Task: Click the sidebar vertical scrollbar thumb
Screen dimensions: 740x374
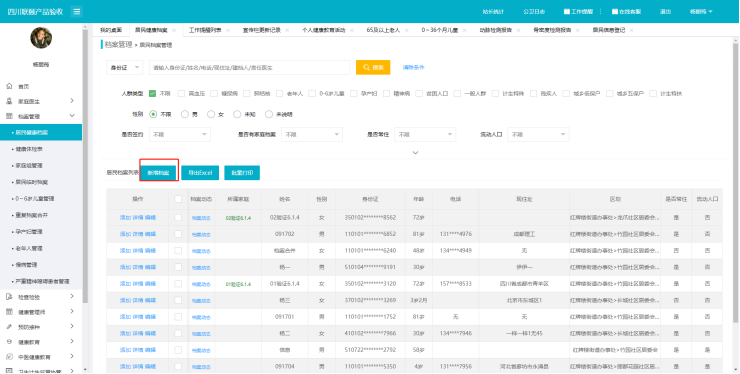Action: [x=85, y=165]
